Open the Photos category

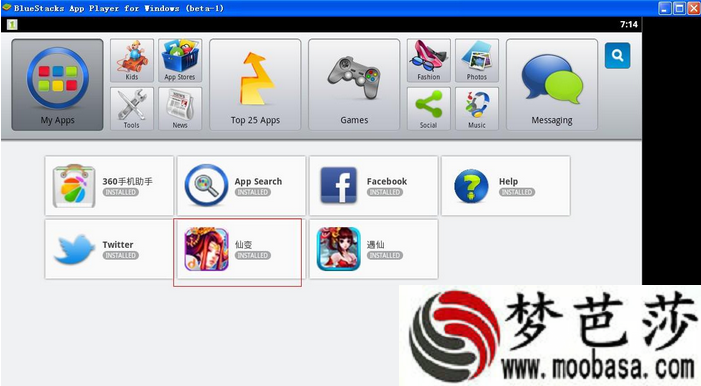tap(477, 60)
